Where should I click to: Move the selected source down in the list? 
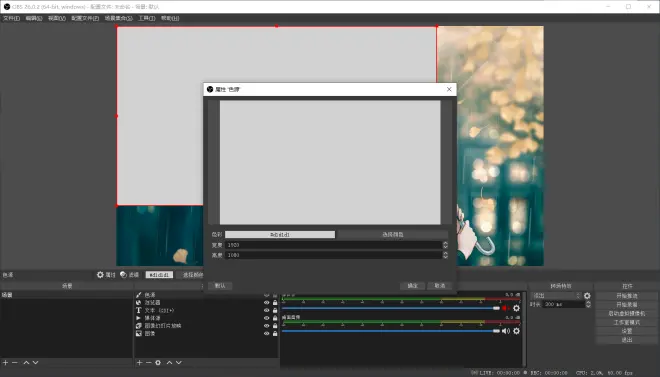pyautogui.click(x=178, y=362)
